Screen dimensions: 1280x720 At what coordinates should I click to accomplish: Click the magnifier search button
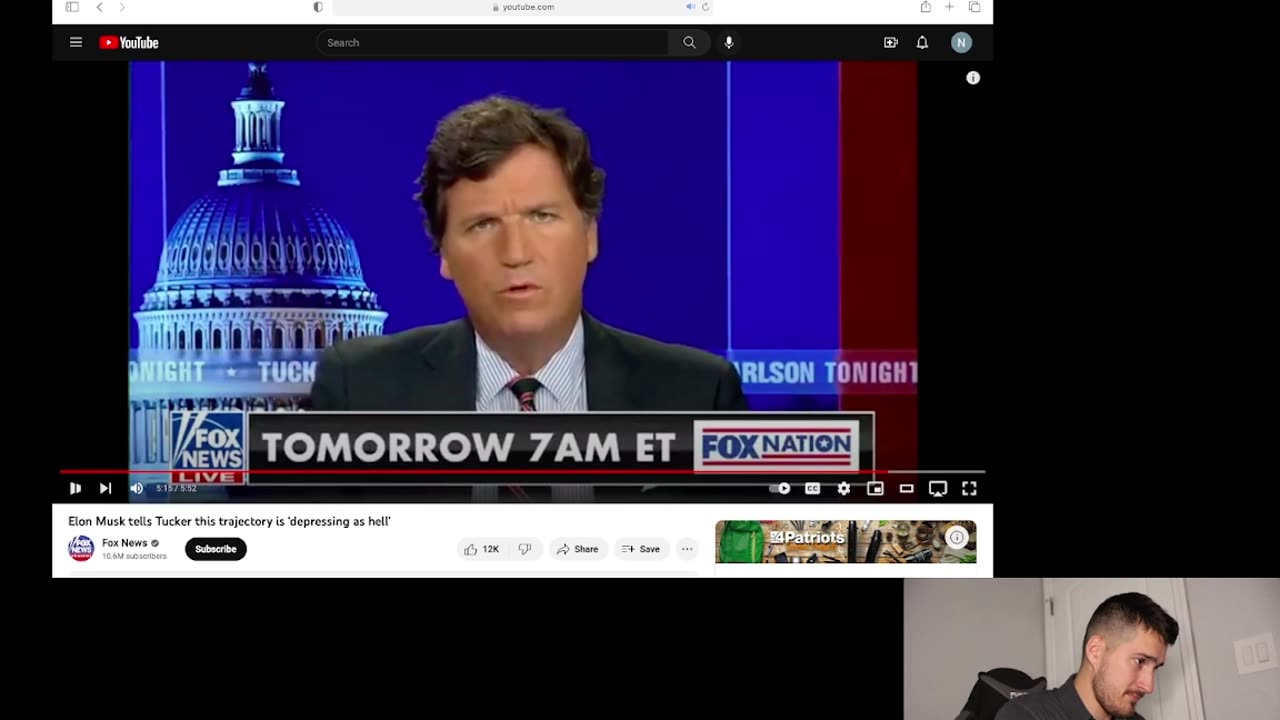coord(689,42)
